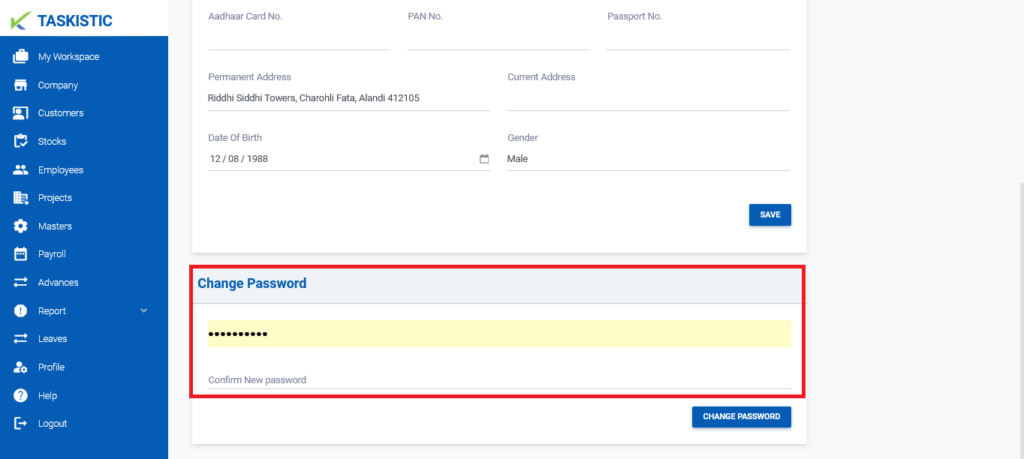Expand the Report menu chevron

click(x=144, y=311)
